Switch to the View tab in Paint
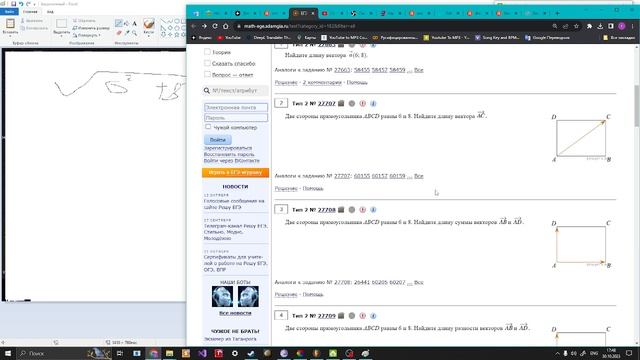This screenshot has height=360, width=640. [x=50, y=12]
